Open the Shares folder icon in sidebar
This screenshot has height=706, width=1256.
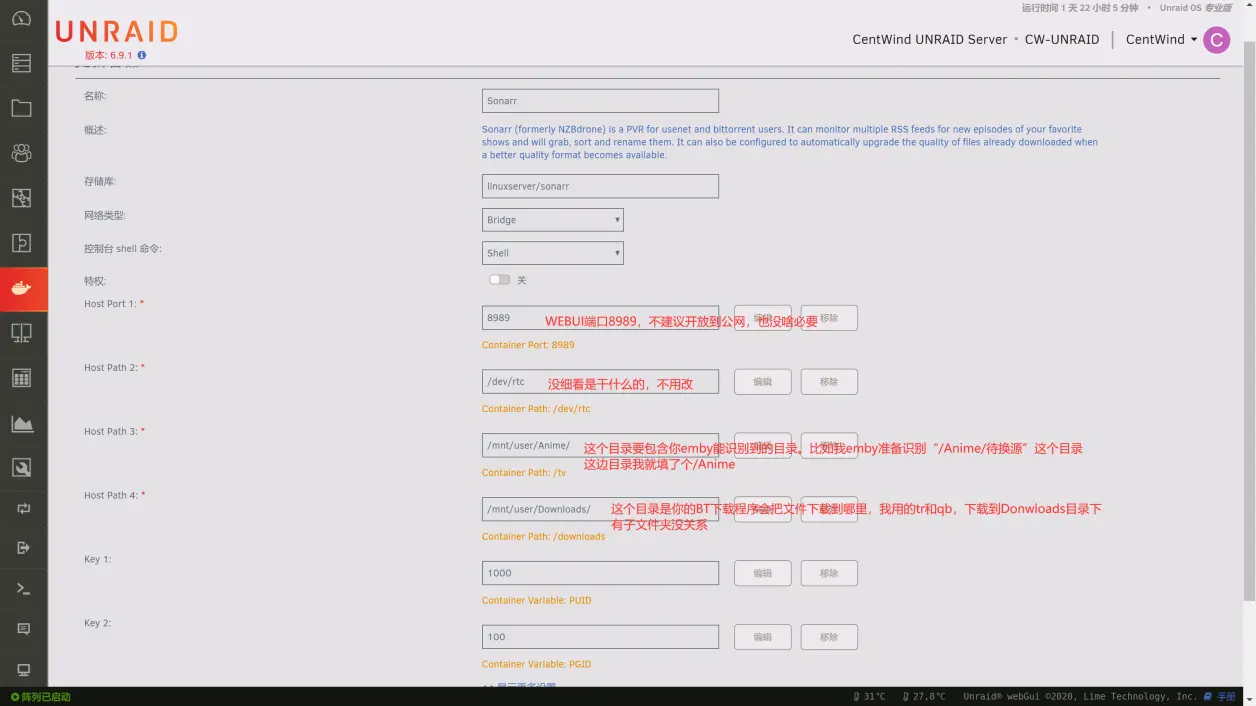point(21,108)
